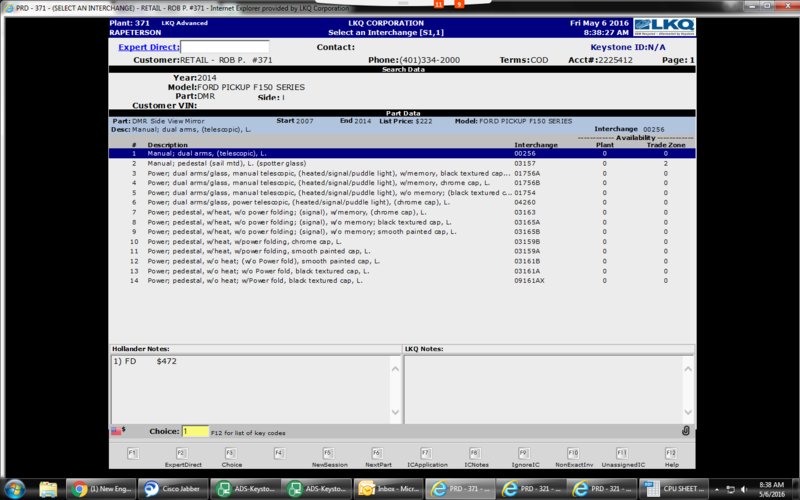Screen dimensions: 800x500
Task: Switch to first PRD - 321 taskbar window
Action: tap(531, 489)
